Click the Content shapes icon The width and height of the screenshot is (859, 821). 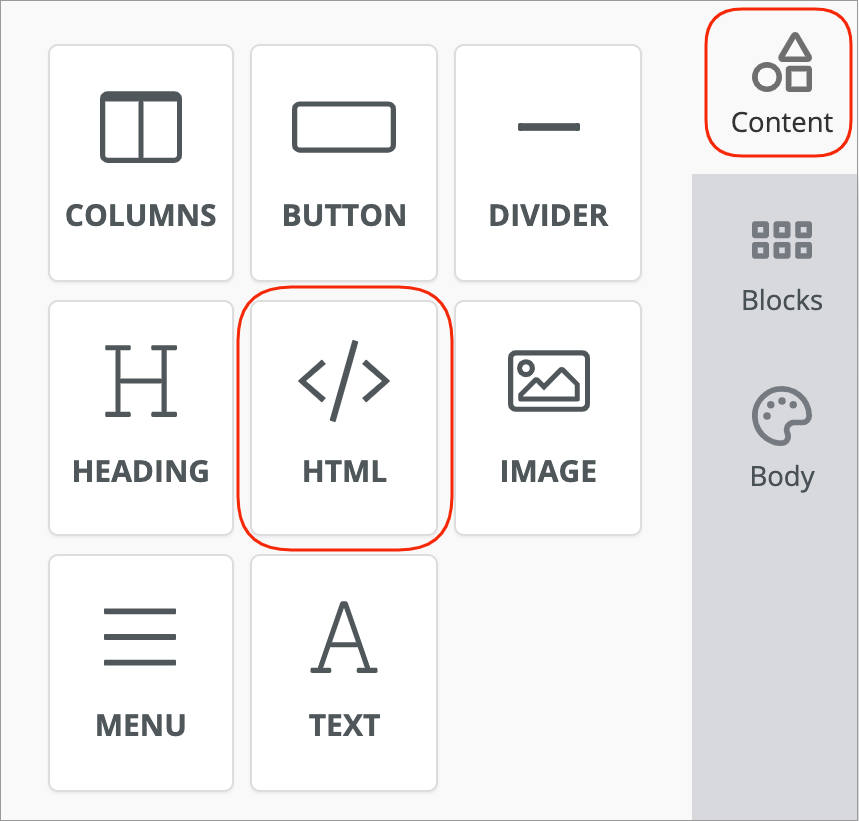(x=782, y=63)
